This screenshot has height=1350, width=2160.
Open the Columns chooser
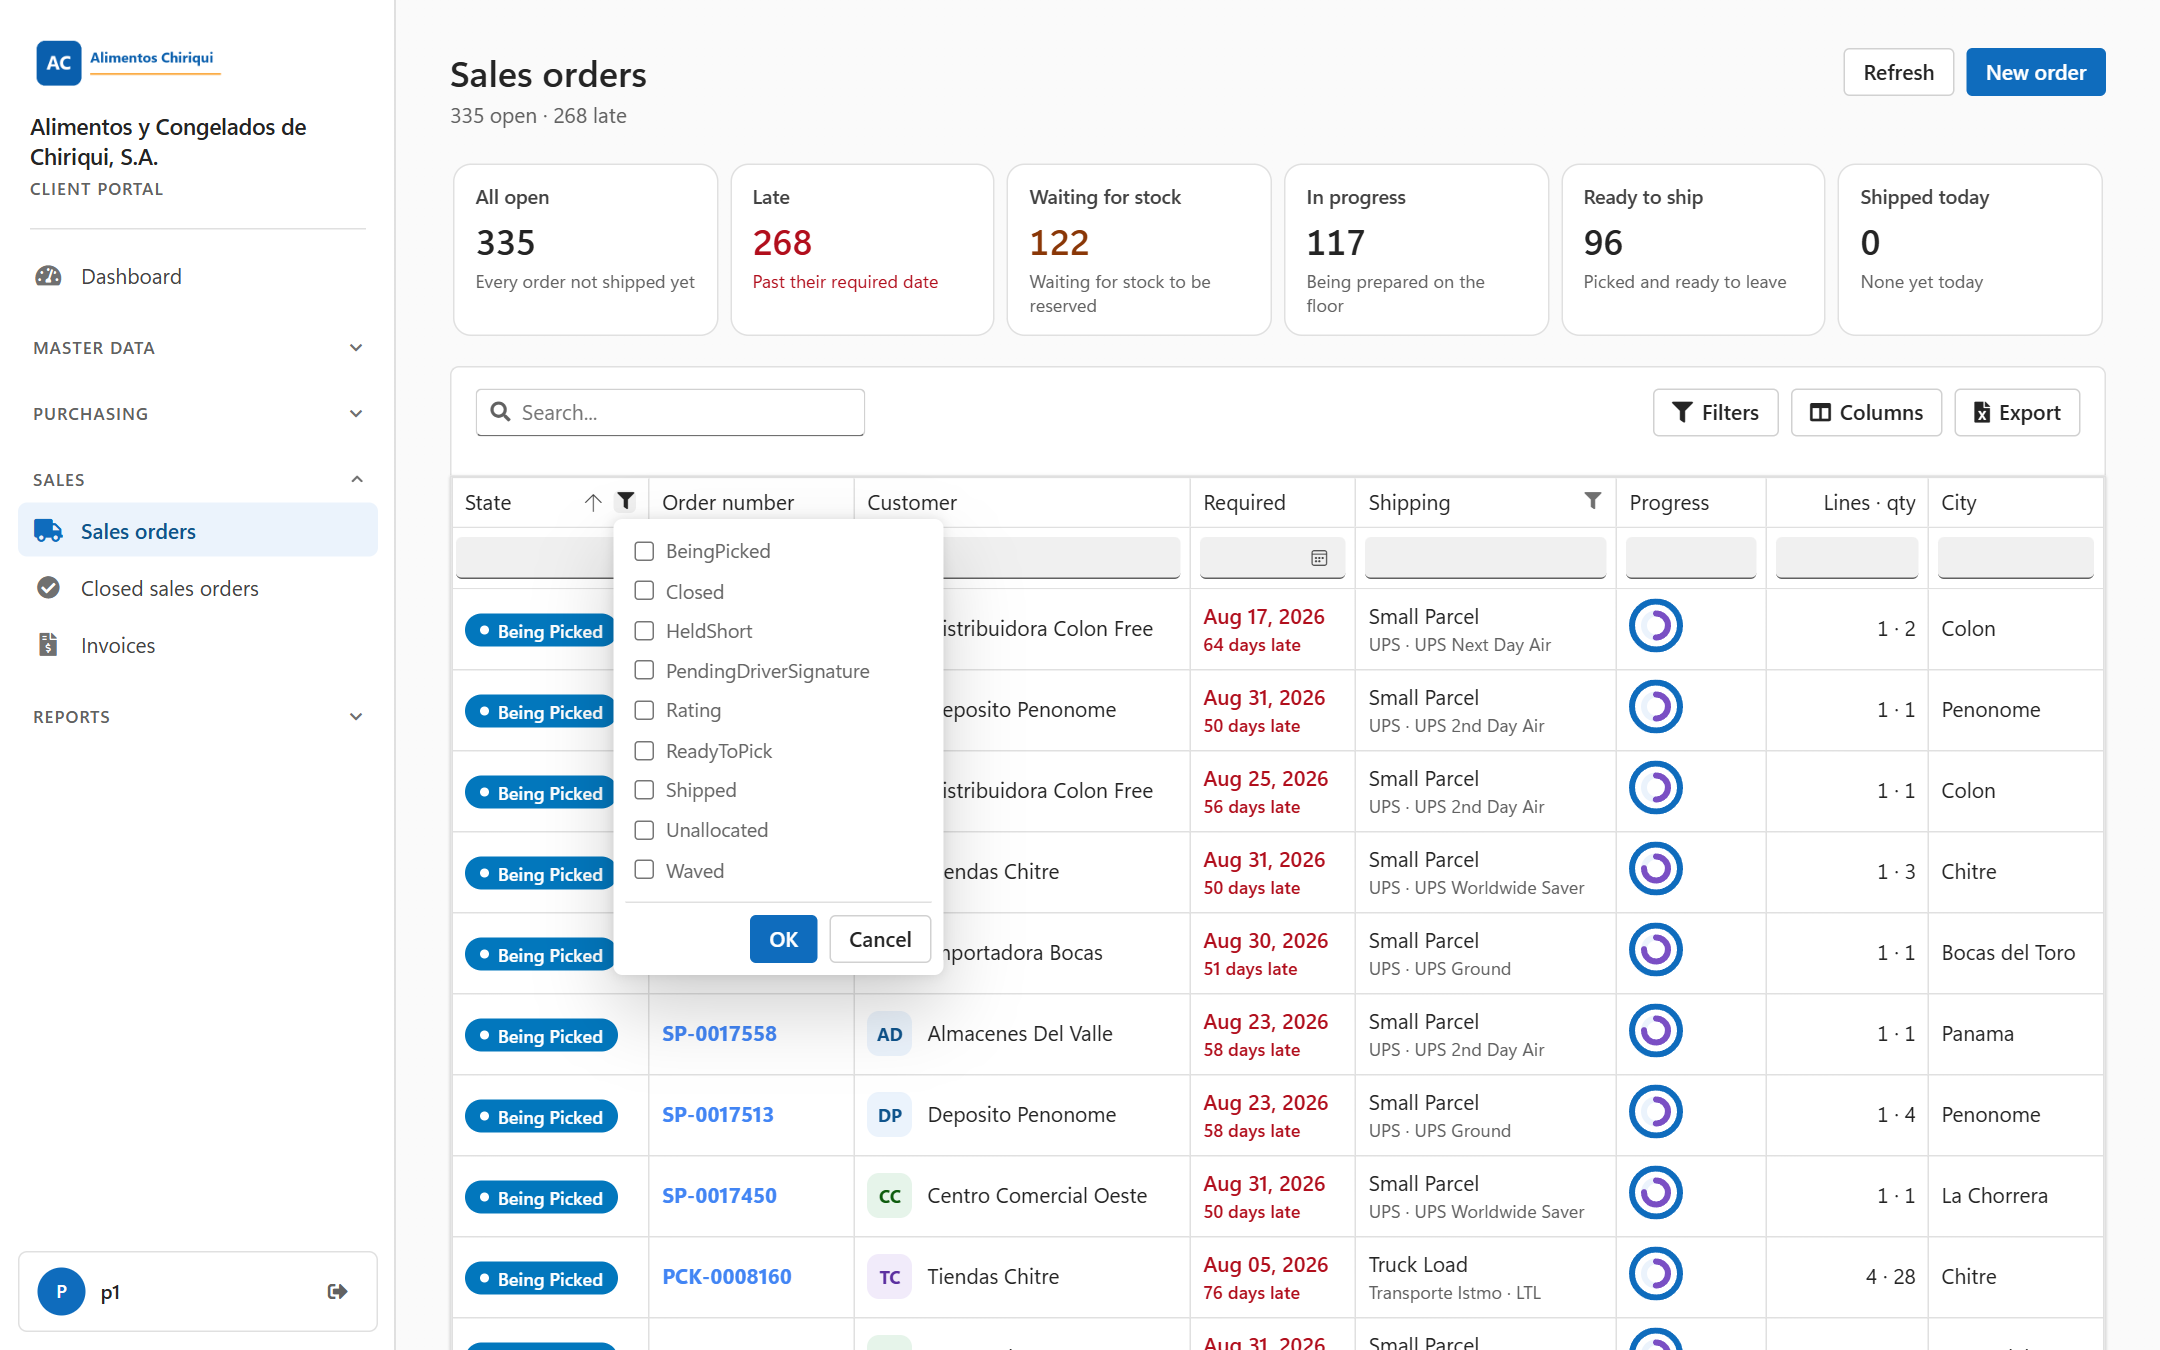coord(1866,412)
